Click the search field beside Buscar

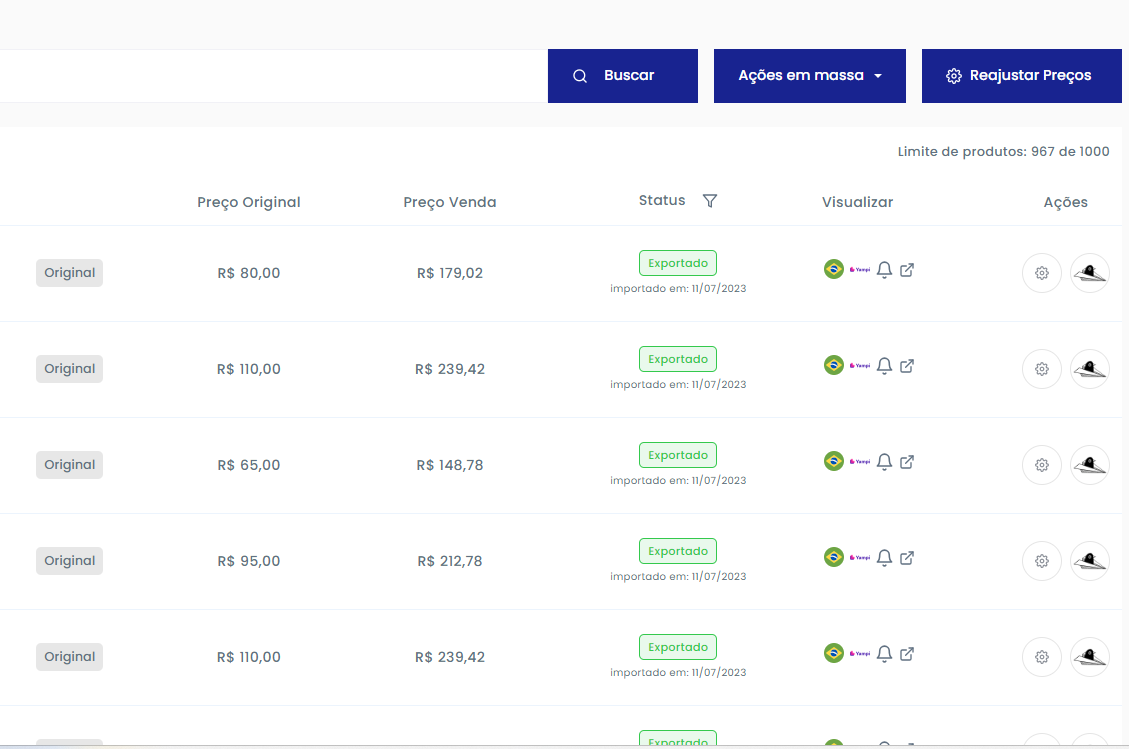click(274, 76)
